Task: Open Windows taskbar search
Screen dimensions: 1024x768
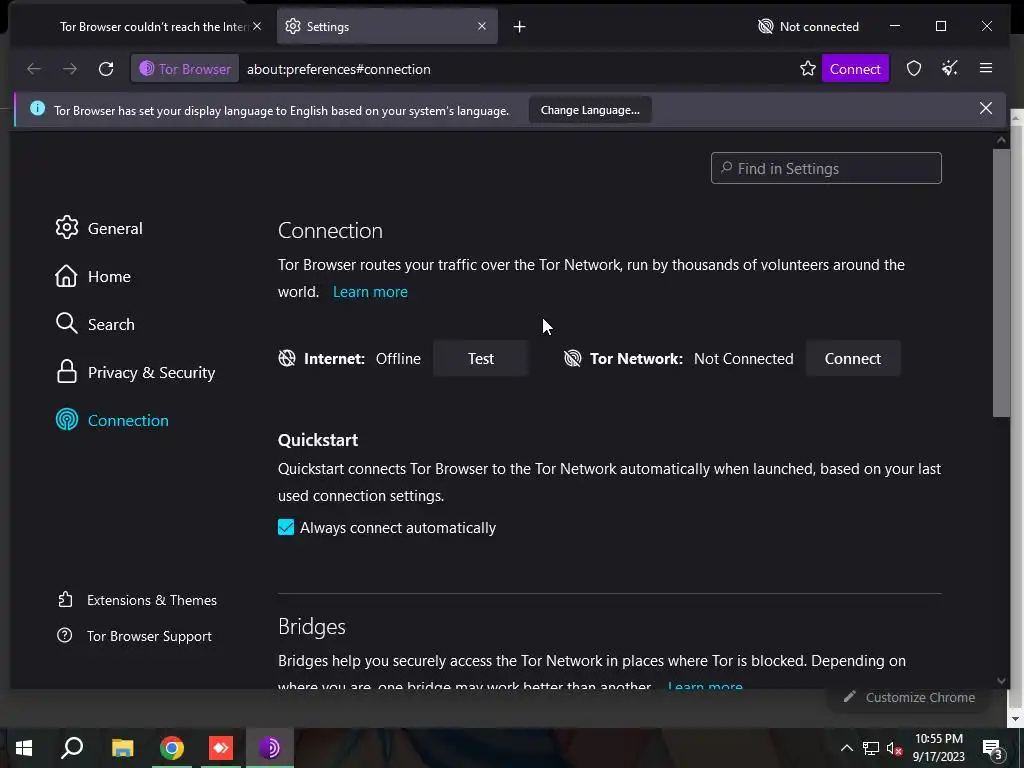Action: pos(72,748)
